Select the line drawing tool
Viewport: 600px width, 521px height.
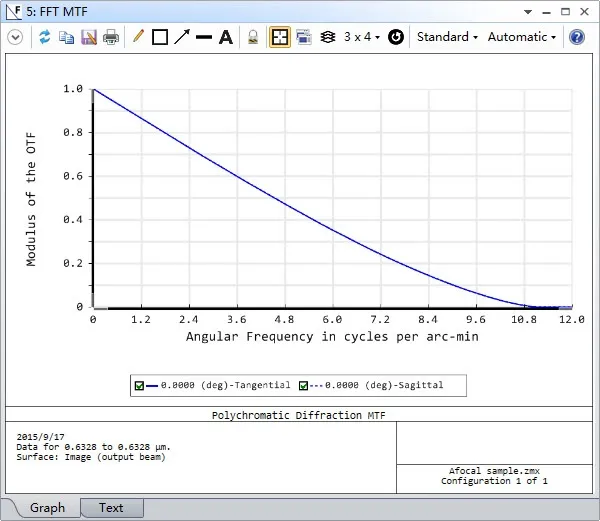coord(203,37)
